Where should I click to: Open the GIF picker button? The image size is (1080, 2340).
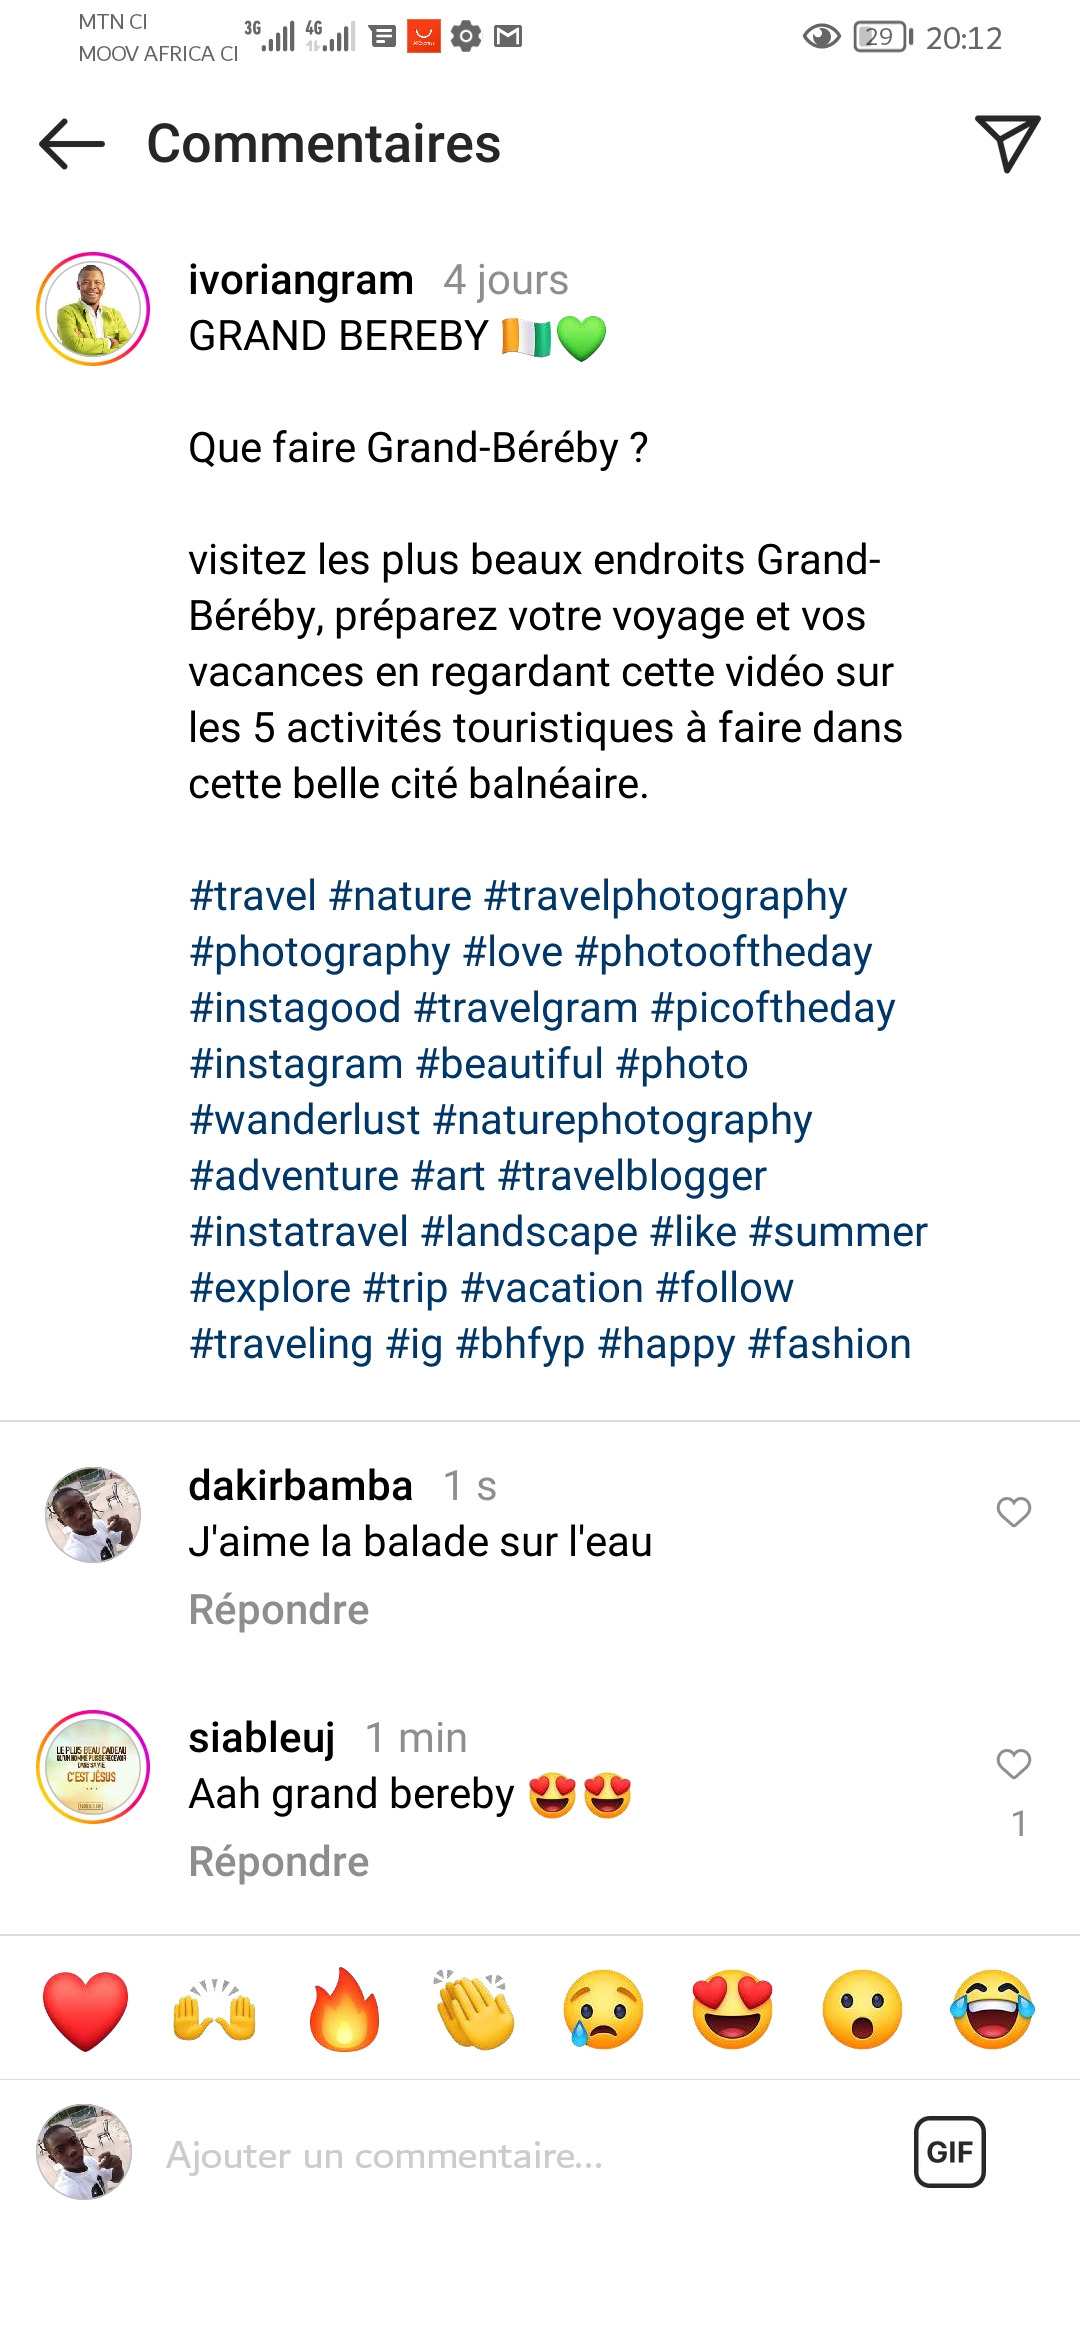click(949, 2152)
